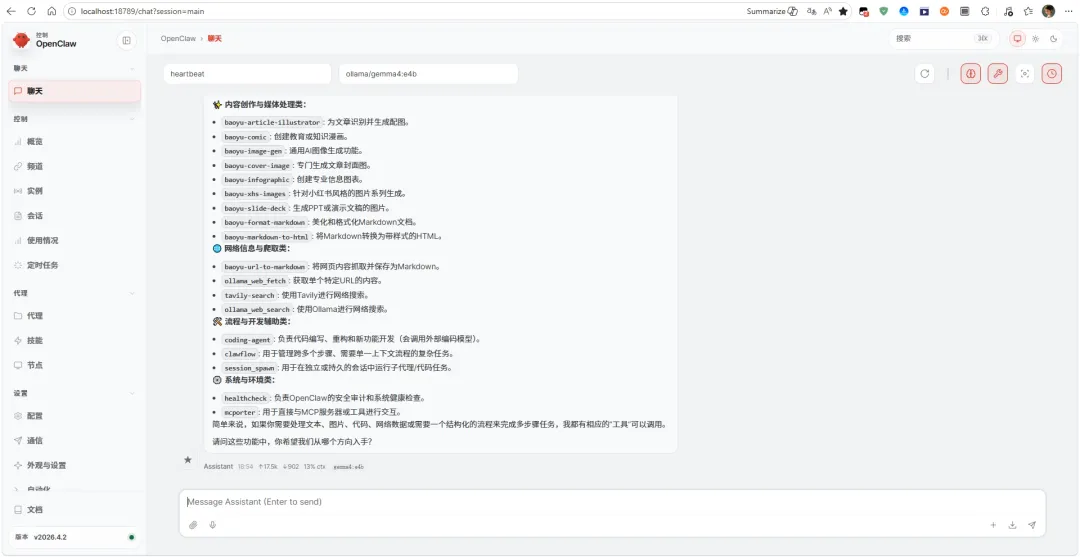1080x557 pixels.
Task: Open 定时任务 in the sidebar
Action: (74, 265)
